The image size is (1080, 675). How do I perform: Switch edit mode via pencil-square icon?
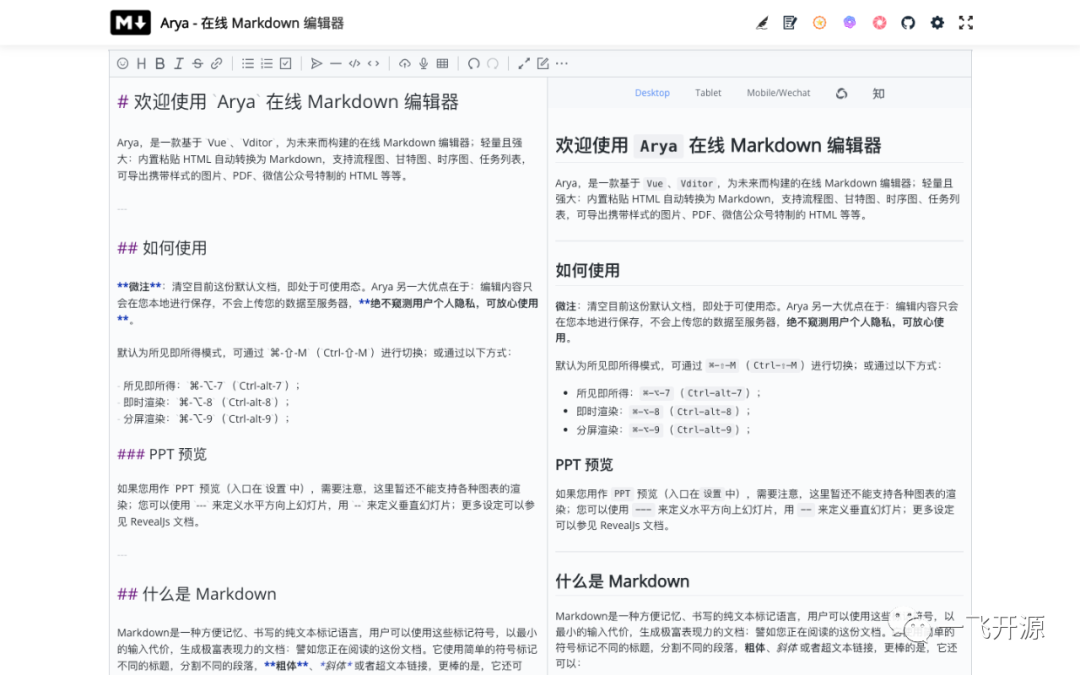[x=543, y=63]
